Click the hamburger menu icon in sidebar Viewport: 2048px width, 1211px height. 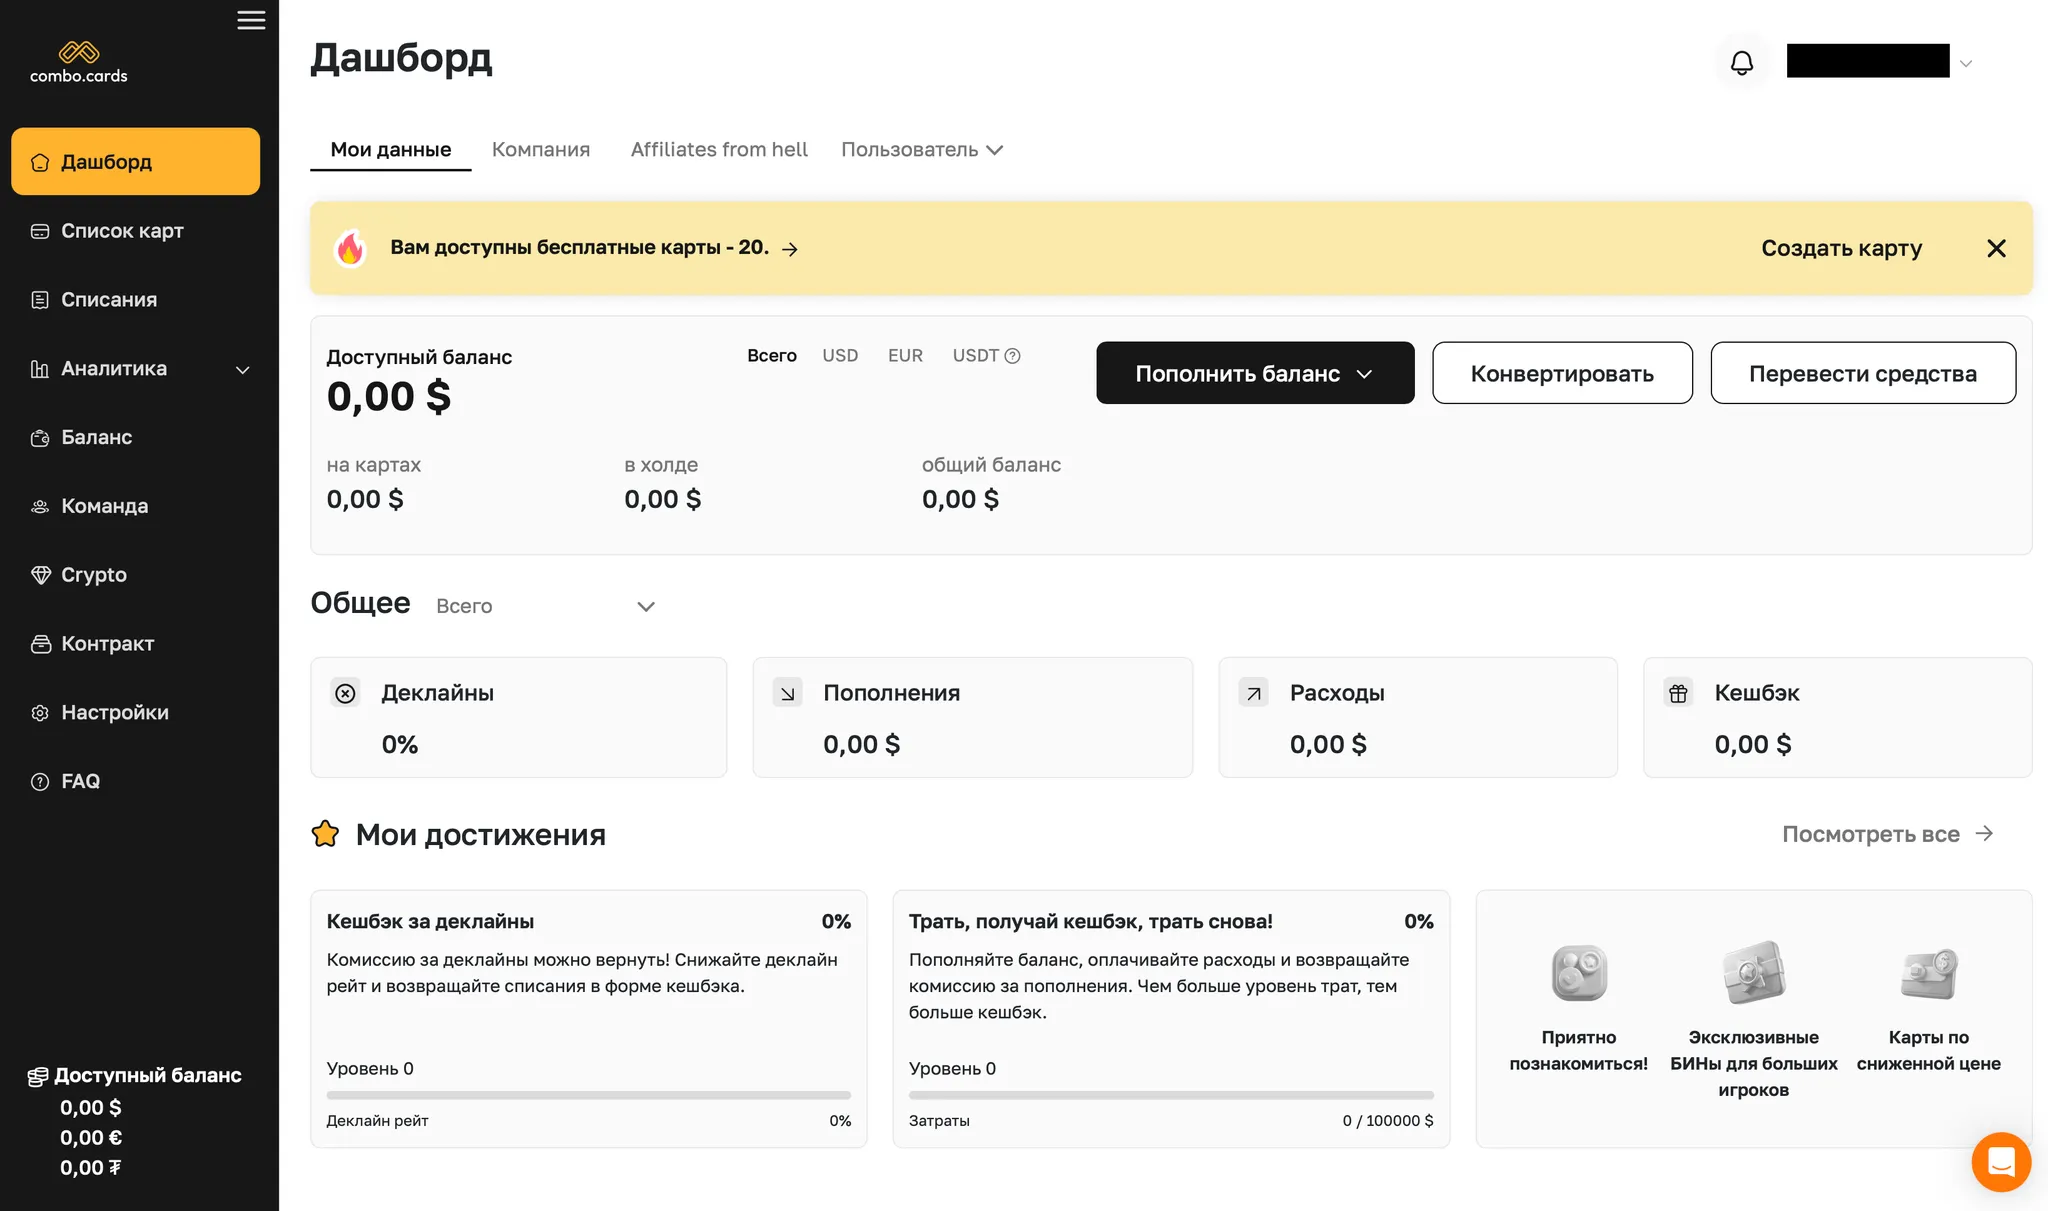251,20
